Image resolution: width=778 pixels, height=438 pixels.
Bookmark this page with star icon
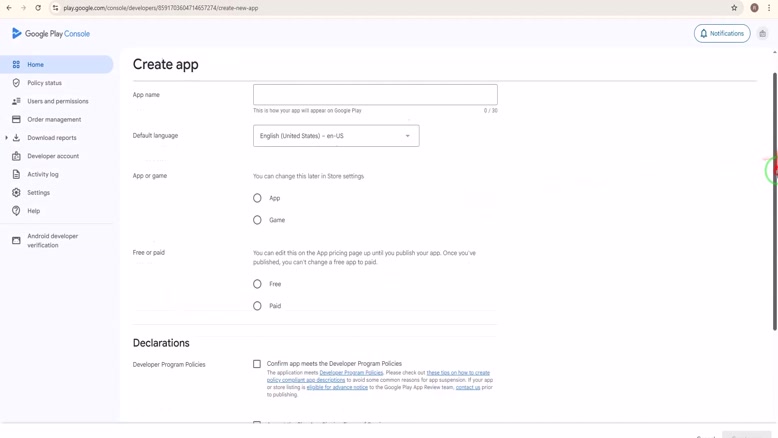pyautogui.click(x=734, y=8)
